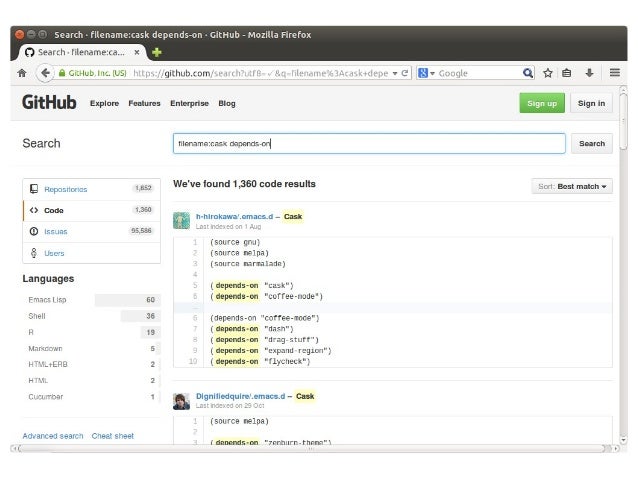Click the Search button beside the query
Viewport: 638px width, 479px height.
tap(592, 143)
